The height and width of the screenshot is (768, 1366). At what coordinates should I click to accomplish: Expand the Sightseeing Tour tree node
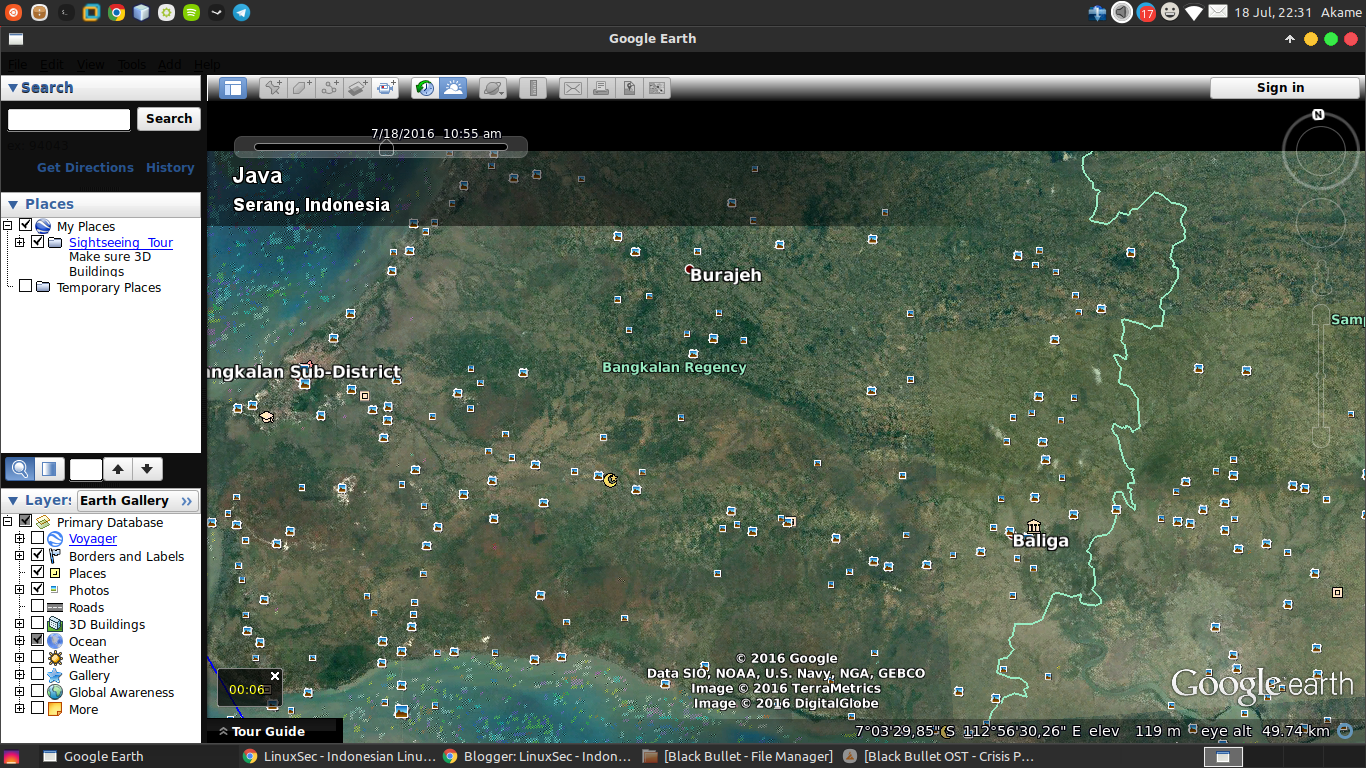coord(20,242)
